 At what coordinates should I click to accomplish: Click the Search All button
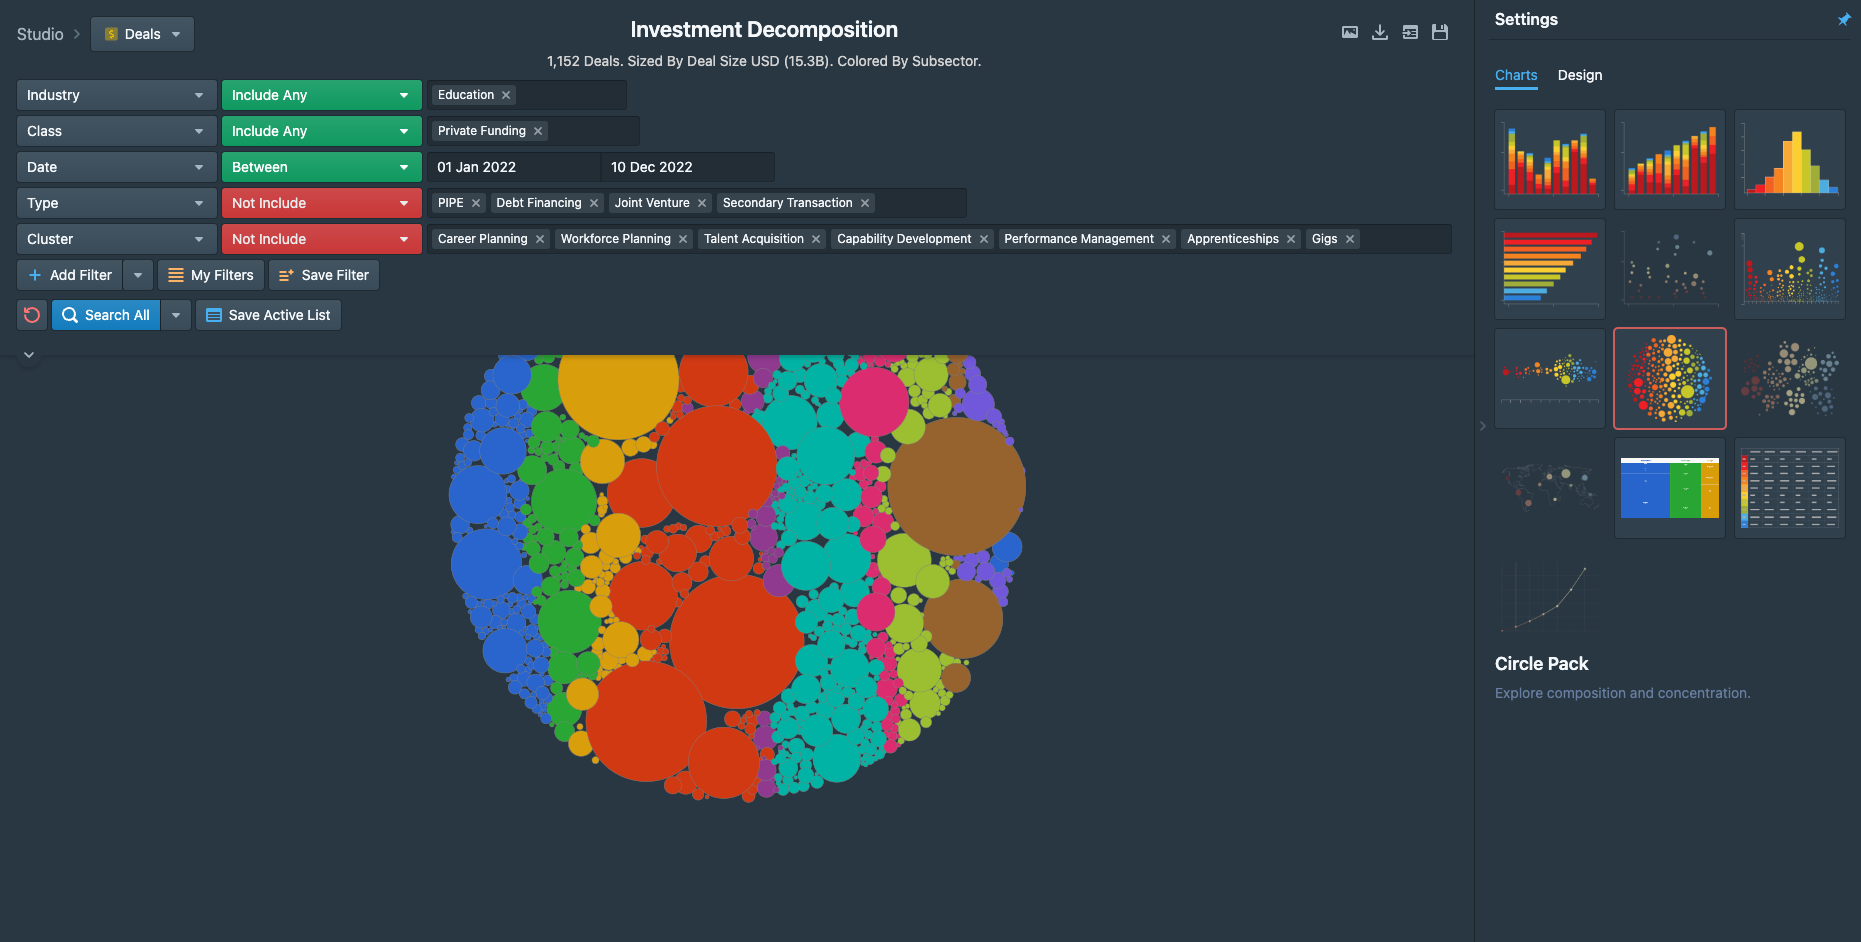click(x=105, y=315)
